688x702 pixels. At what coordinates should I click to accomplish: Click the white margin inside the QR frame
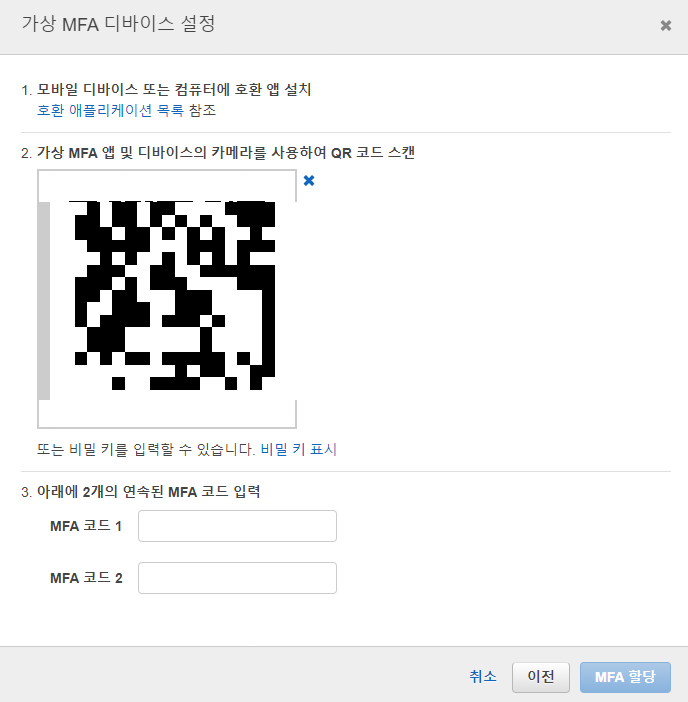pyautogui.click(x=167, y=412)
